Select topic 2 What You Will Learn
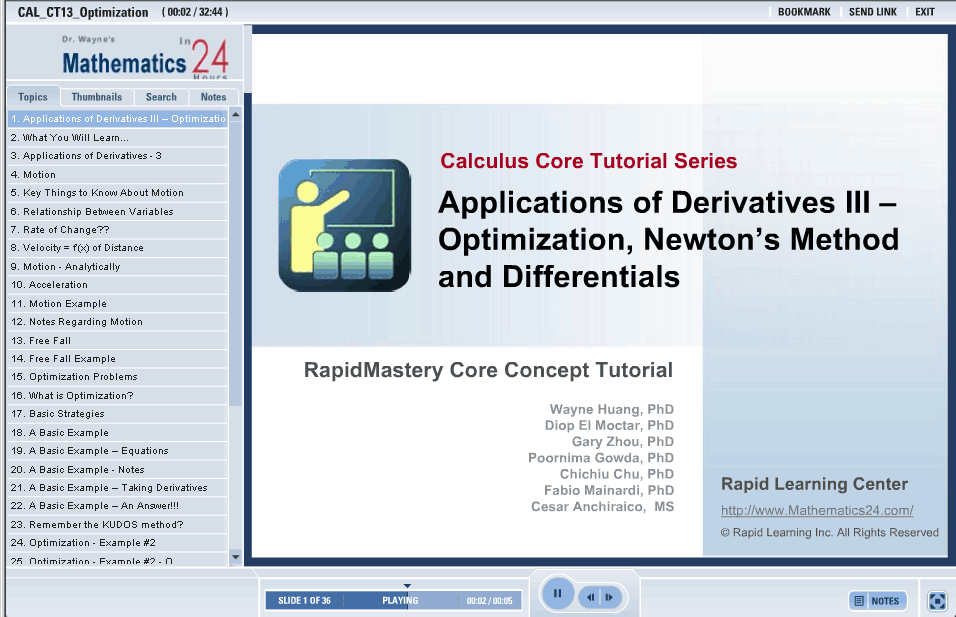956x617 pixels. tap(118, 137)
